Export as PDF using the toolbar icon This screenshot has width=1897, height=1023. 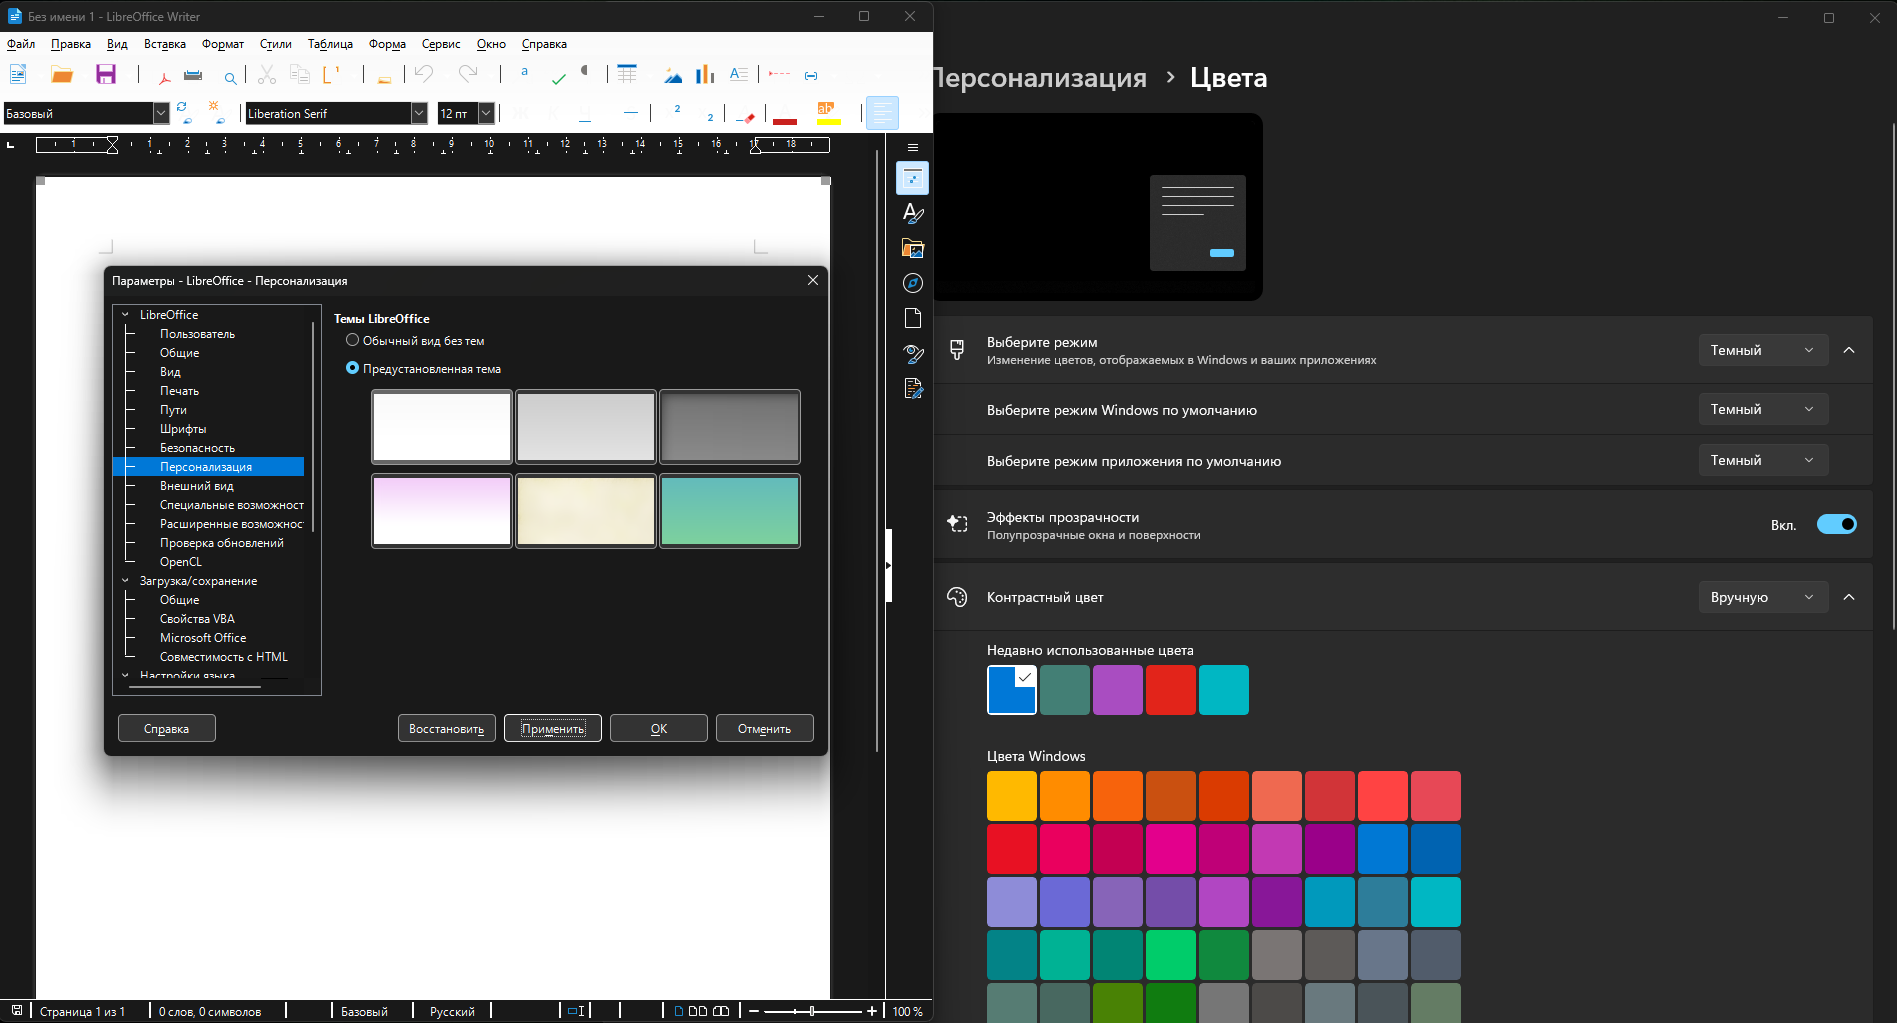point(164,75)
